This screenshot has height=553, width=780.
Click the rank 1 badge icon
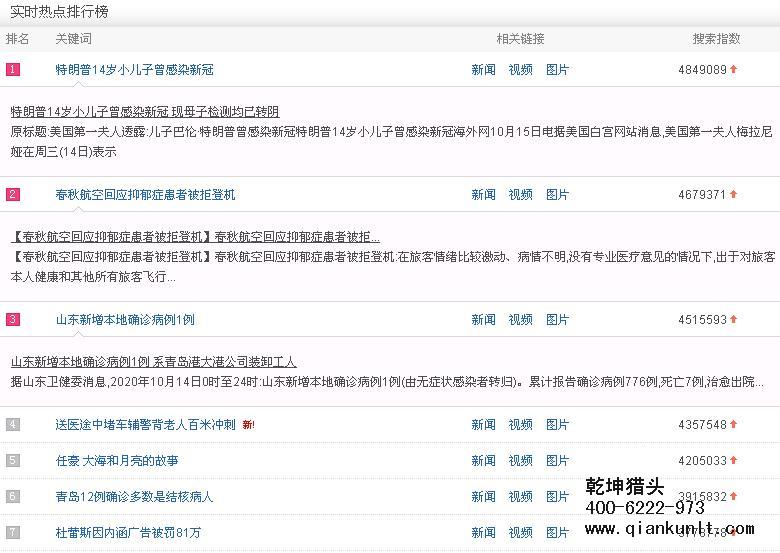[13, 70]
